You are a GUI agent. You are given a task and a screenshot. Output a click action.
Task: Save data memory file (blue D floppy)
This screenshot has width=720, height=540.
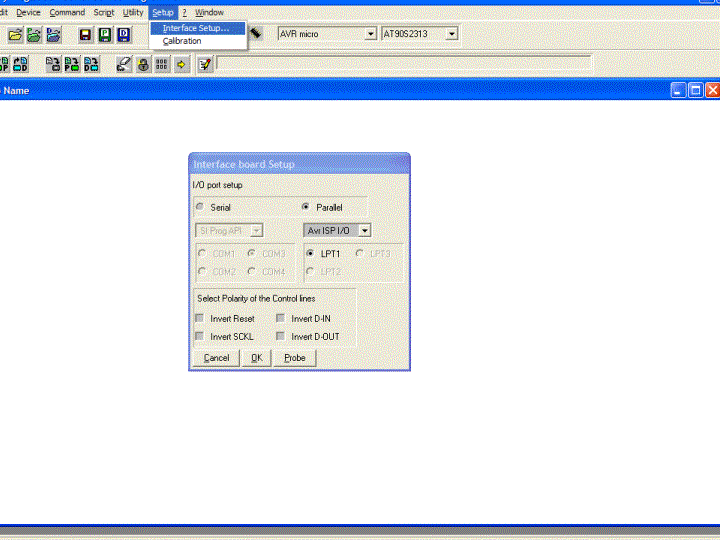[x=124, y=35]
